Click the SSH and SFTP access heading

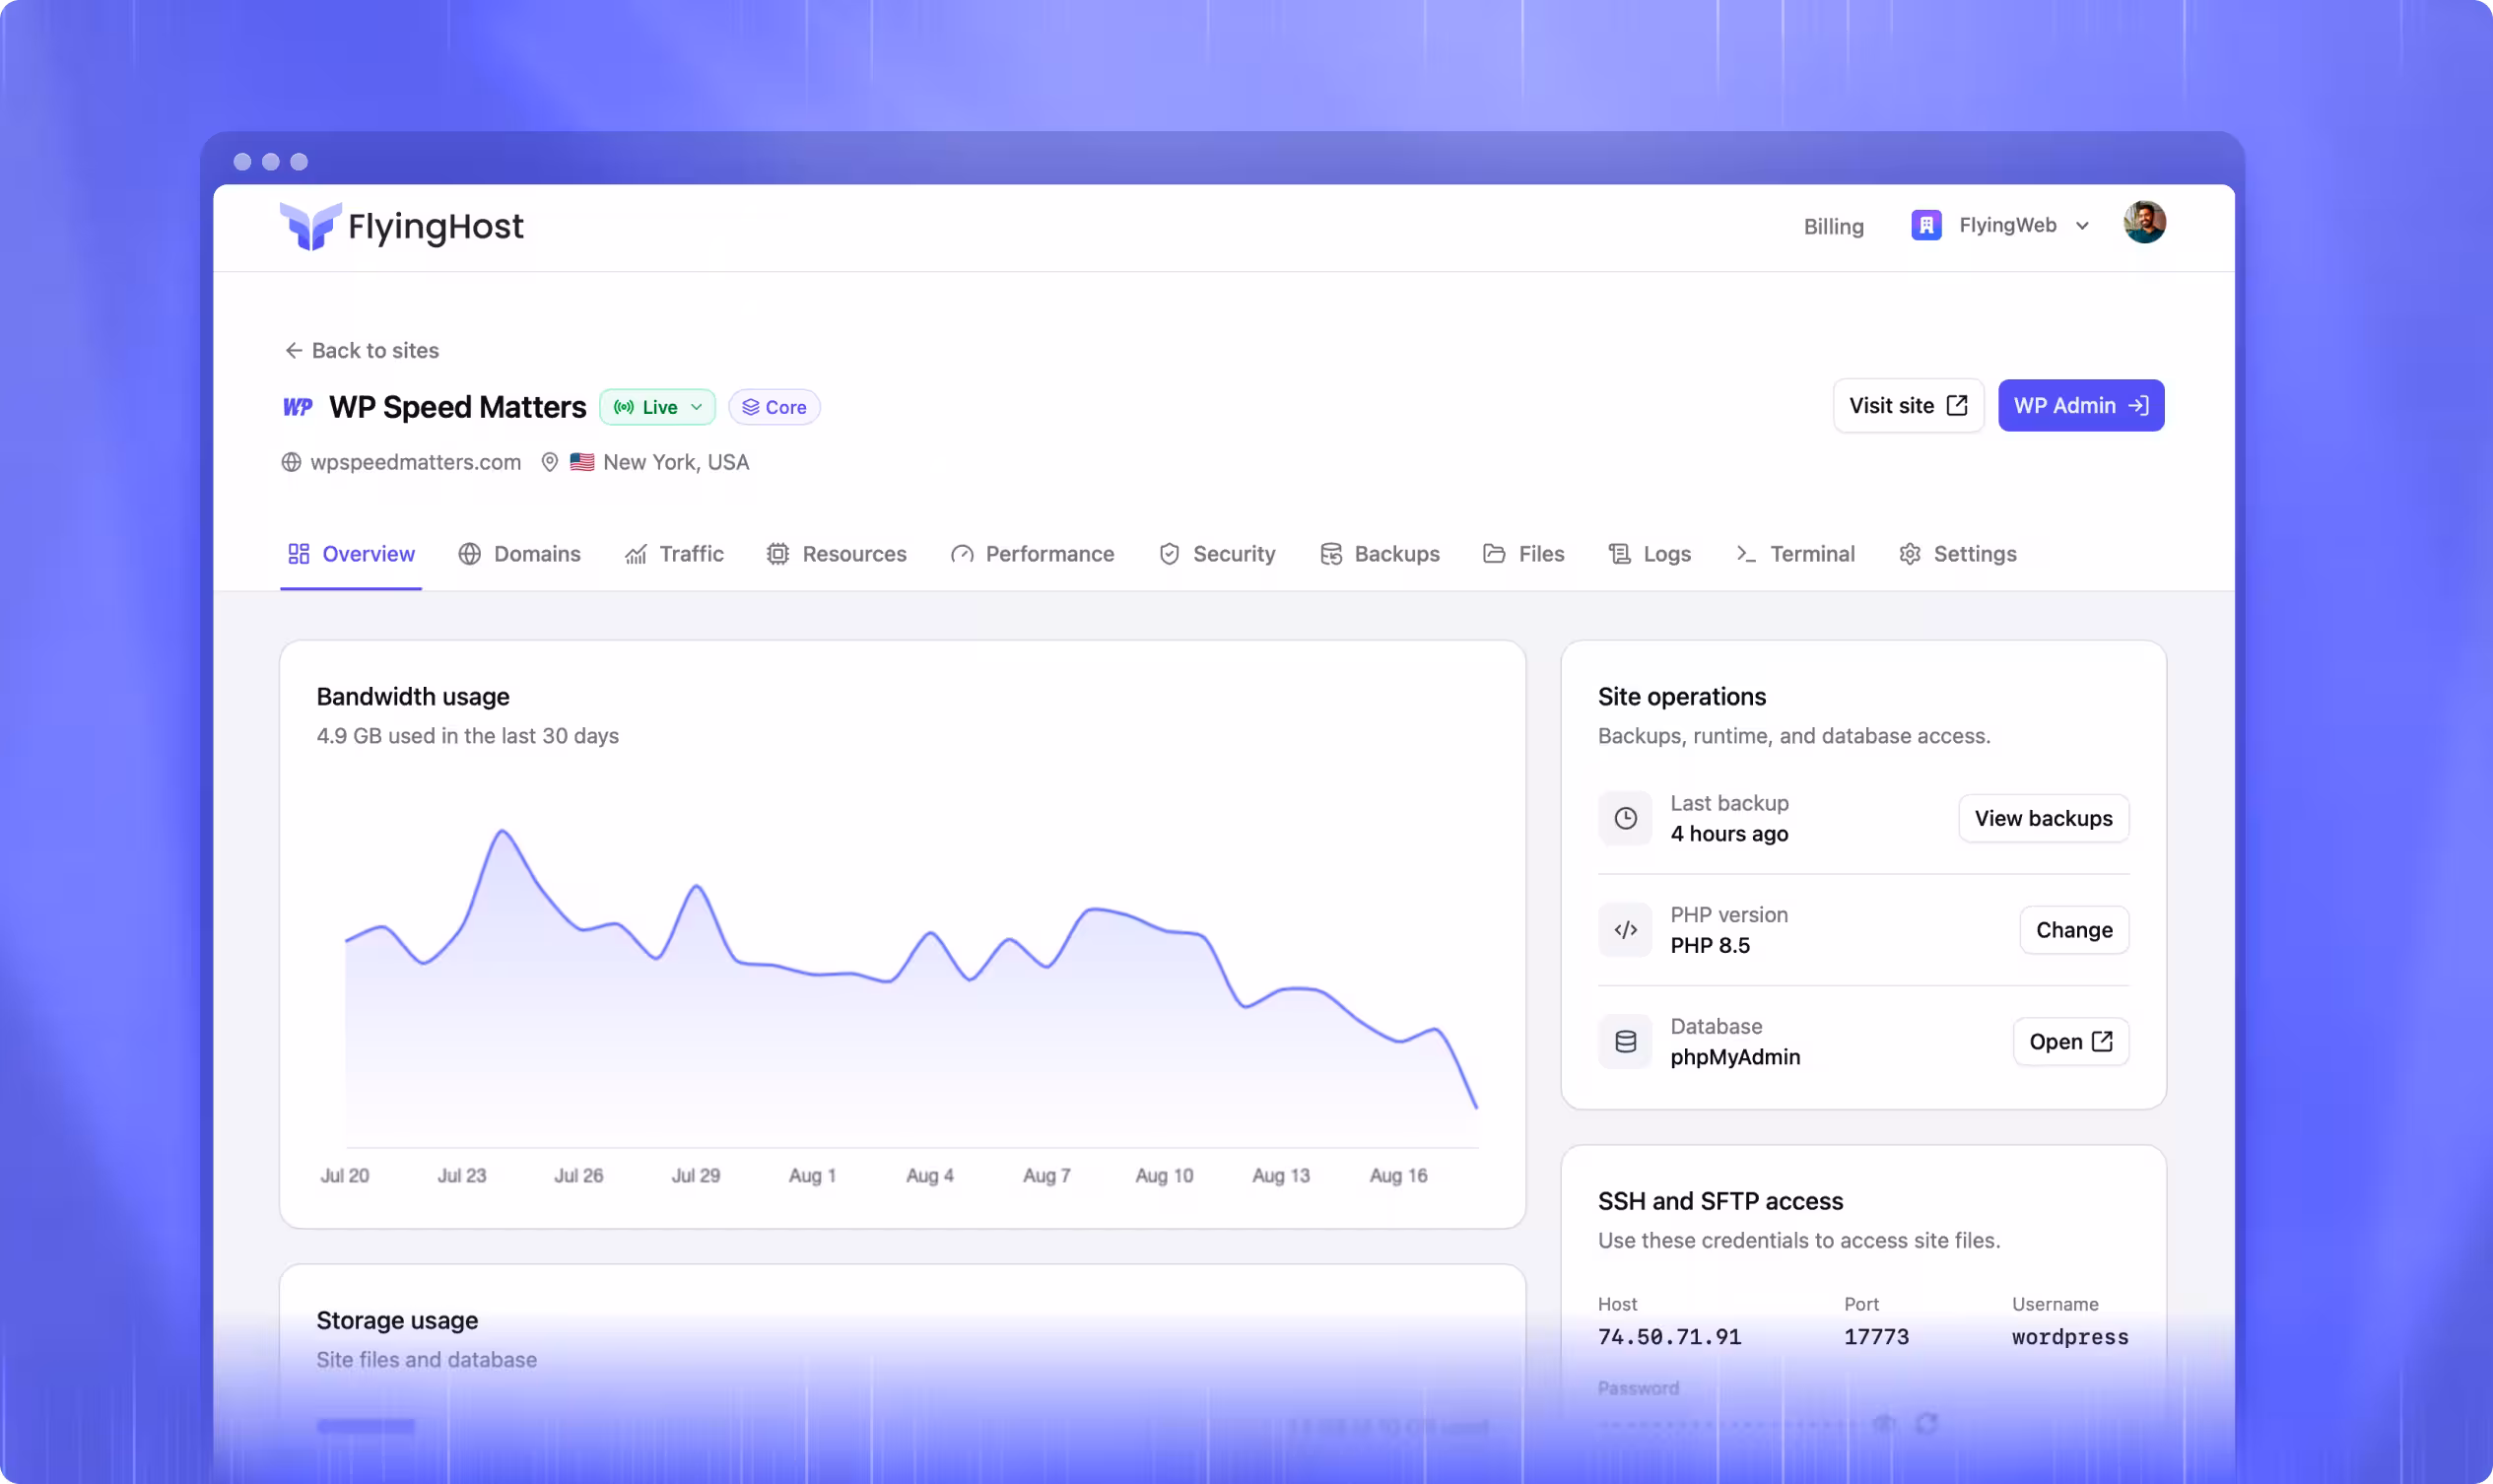[1720, 1202]
